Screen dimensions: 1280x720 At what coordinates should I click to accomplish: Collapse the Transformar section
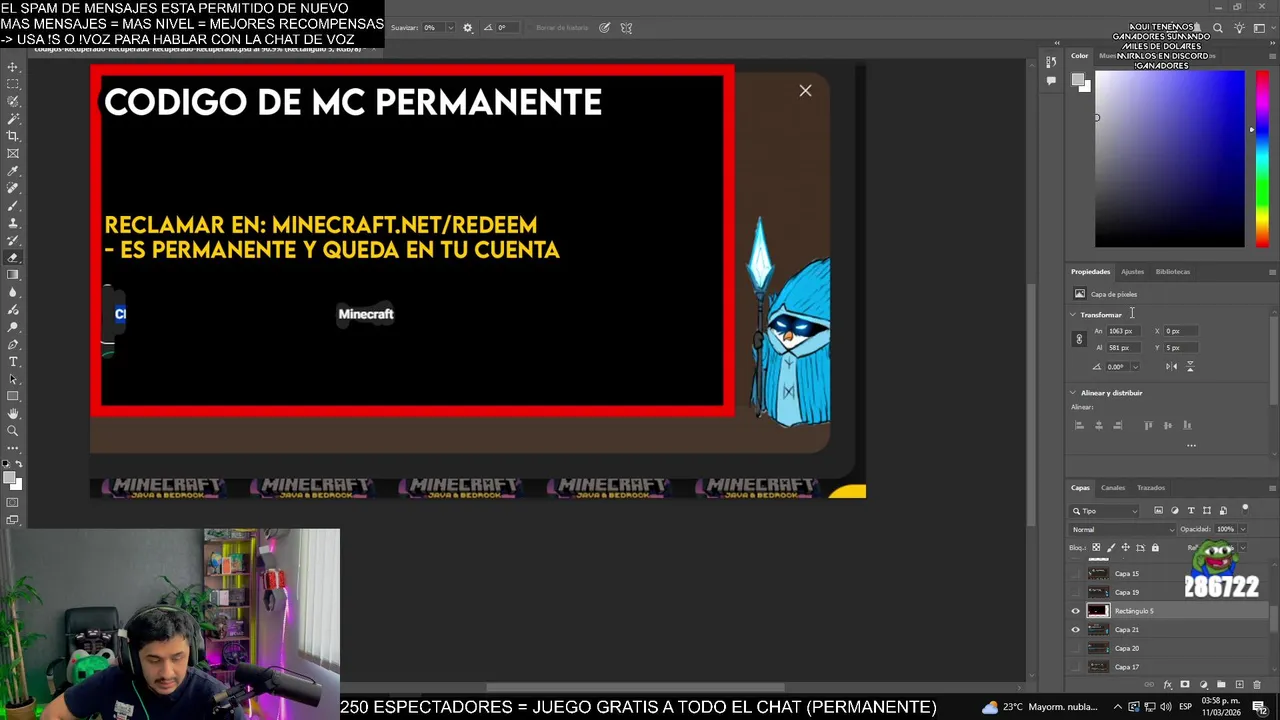(1074, 315)
